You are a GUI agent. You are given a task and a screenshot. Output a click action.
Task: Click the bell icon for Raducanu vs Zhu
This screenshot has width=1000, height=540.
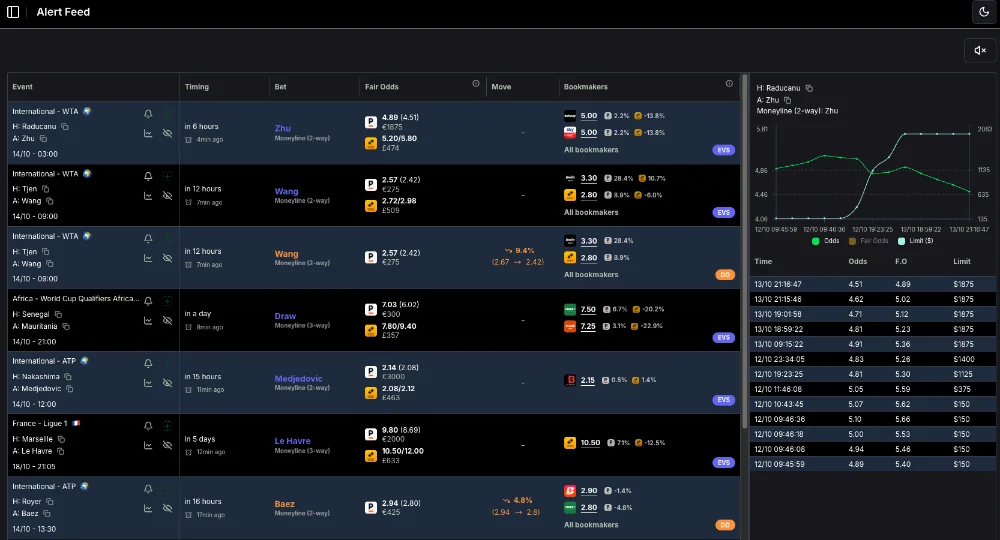point(148,114)
